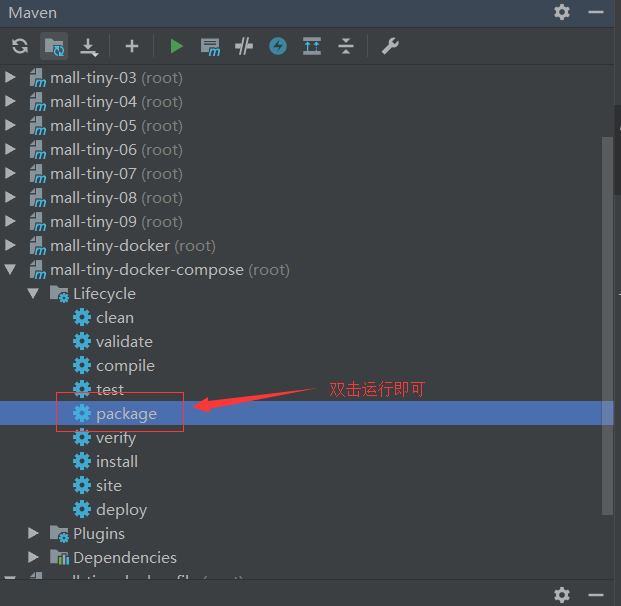Open Execute Maven Goal icon
This screenshot has height=606, width=621.
pos(210,47)
